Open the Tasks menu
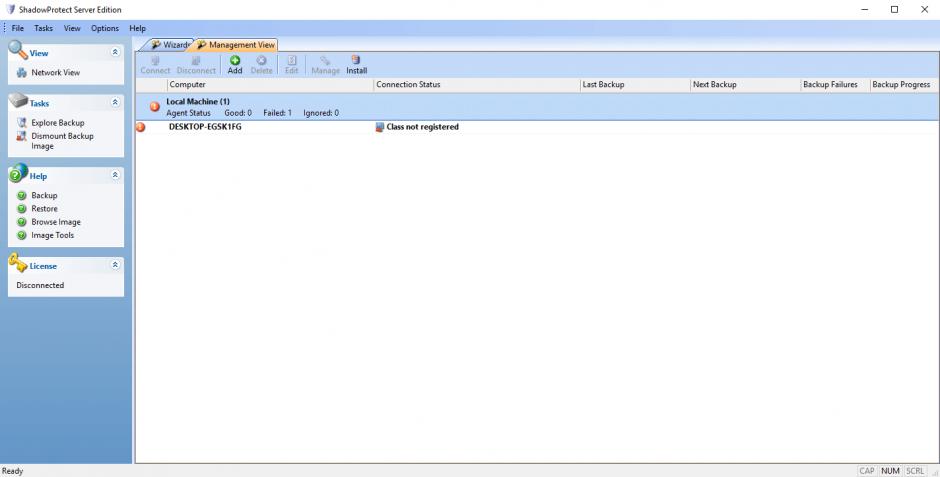Image resolution: width=940 pixels, height=477 pixels. (x=43, y=28)
